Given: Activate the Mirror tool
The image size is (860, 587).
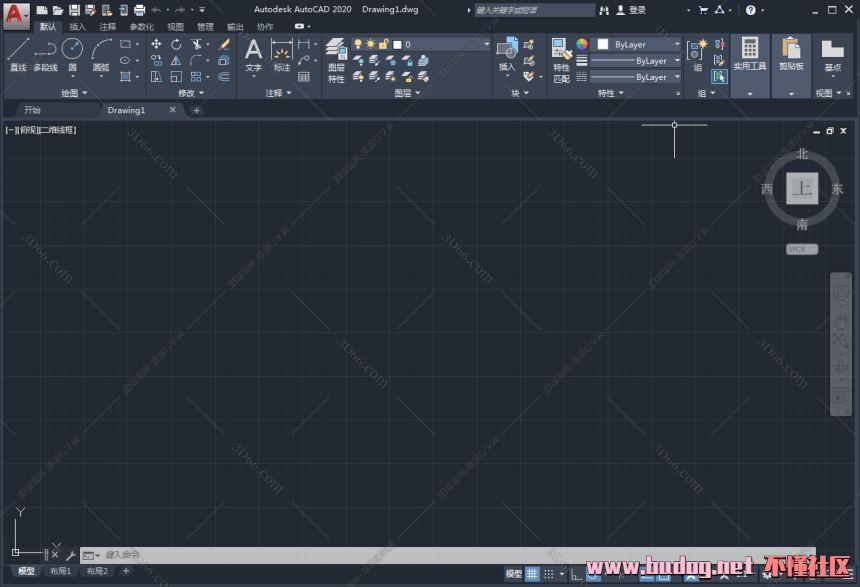Looking at the screenshot, I should tap(176, 60).
